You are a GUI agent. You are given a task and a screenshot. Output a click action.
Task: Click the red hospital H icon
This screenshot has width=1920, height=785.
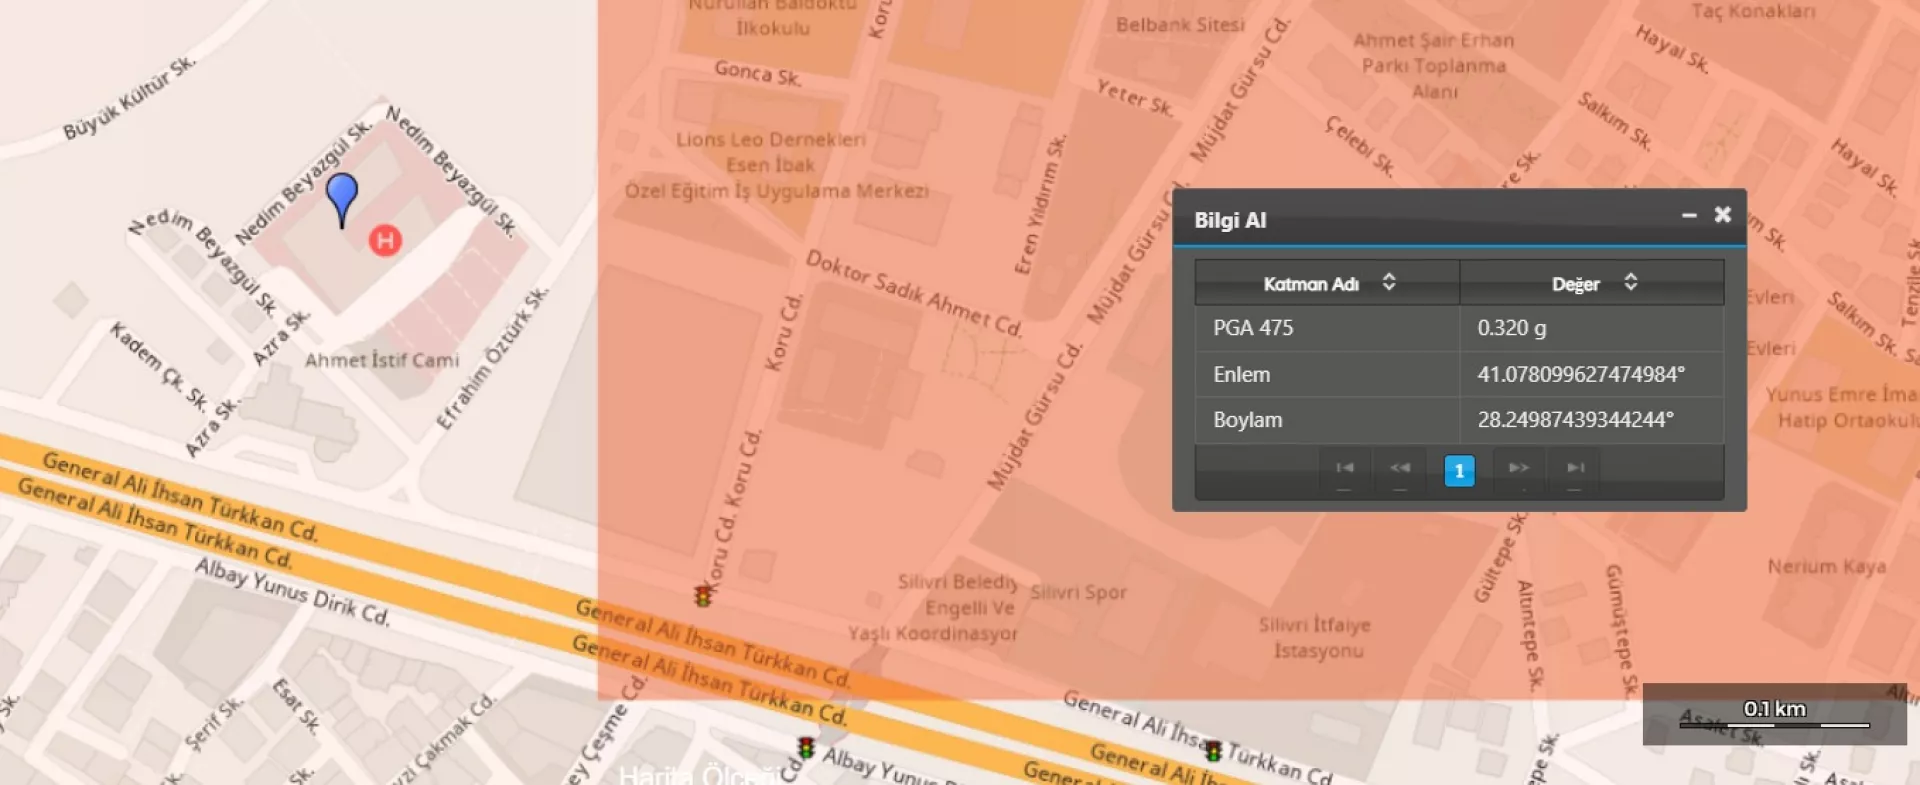pyautogui.click(x=385, y=240)
